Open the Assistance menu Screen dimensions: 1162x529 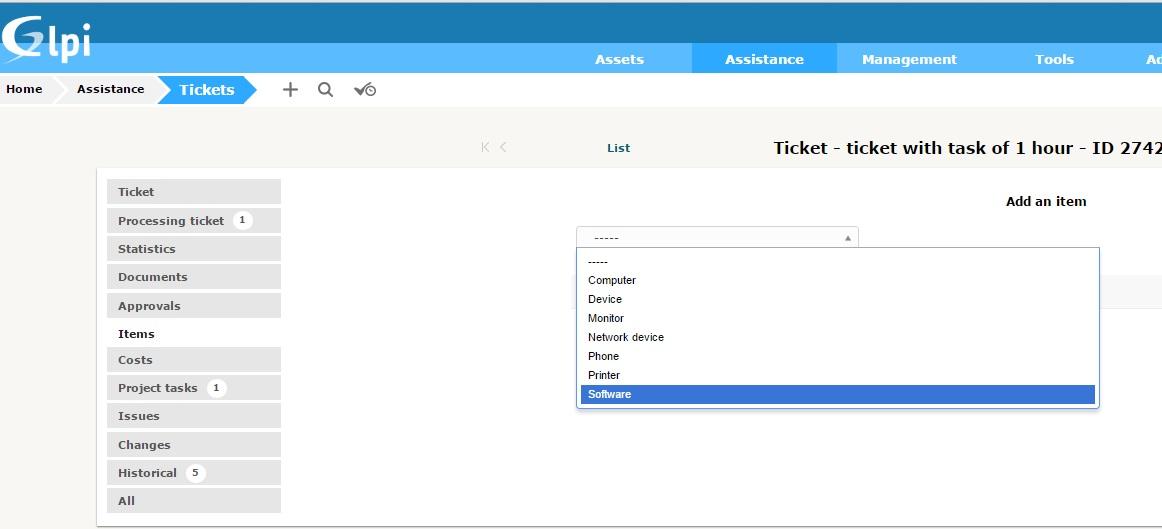pos(764,59)
